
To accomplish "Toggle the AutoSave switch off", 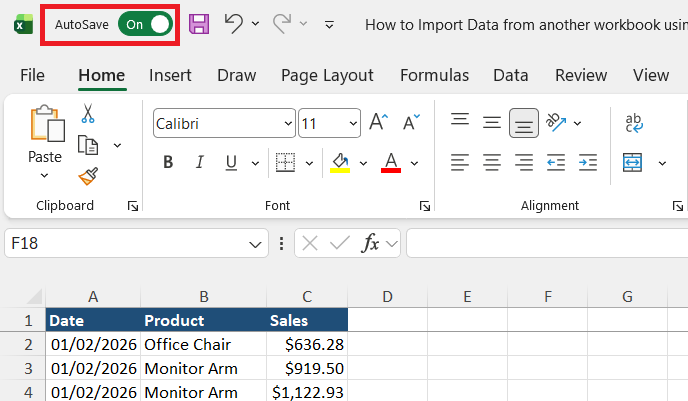I will [145, 24].
